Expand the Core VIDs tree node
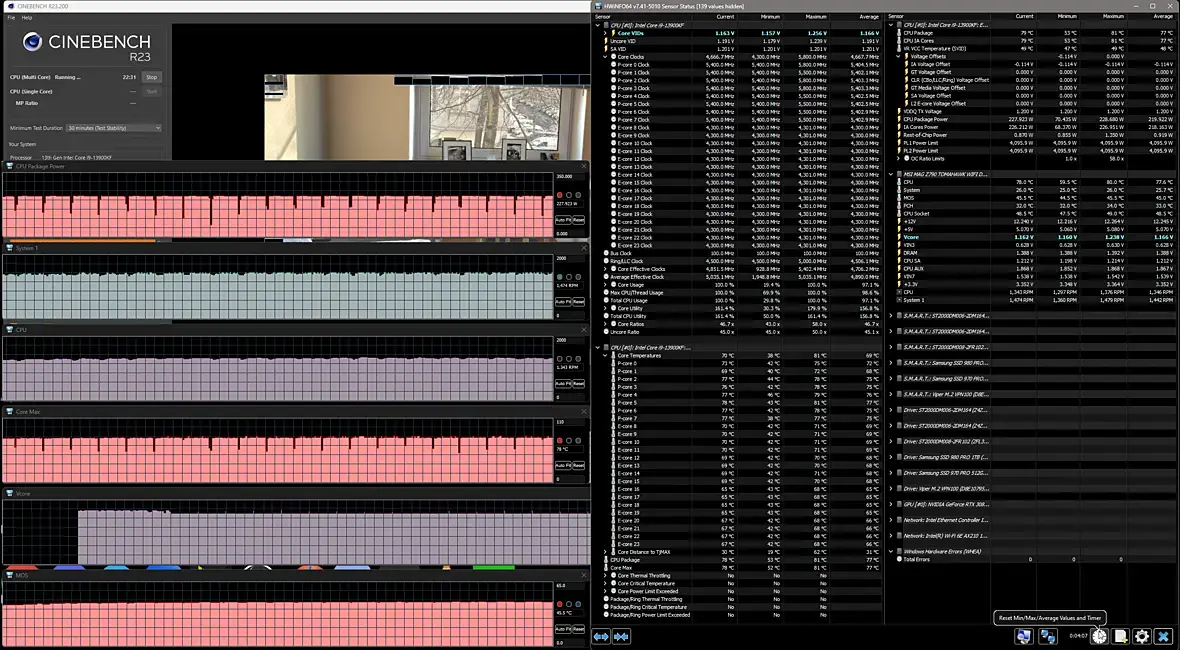Viewport: 1180px width, 650px height. (x=605, y=33)
